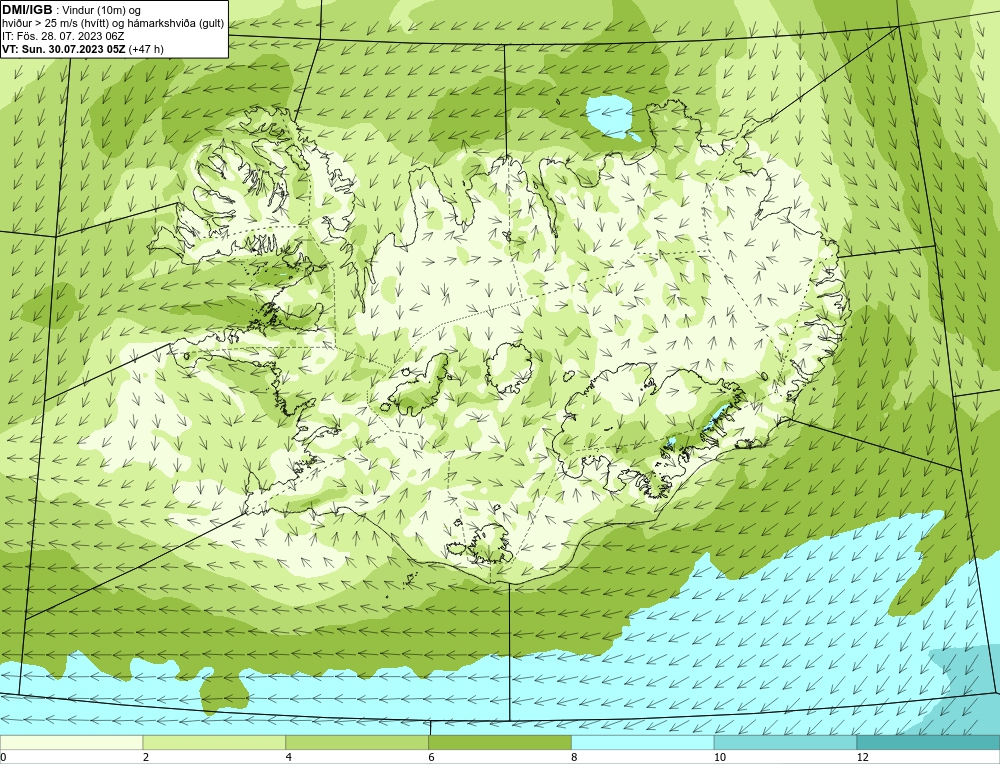This screenshot has width=1000, height=764.
Task: Click the 'IT: Fös. 28. 07. 2023 06Z' line
Action: (62, 36)
